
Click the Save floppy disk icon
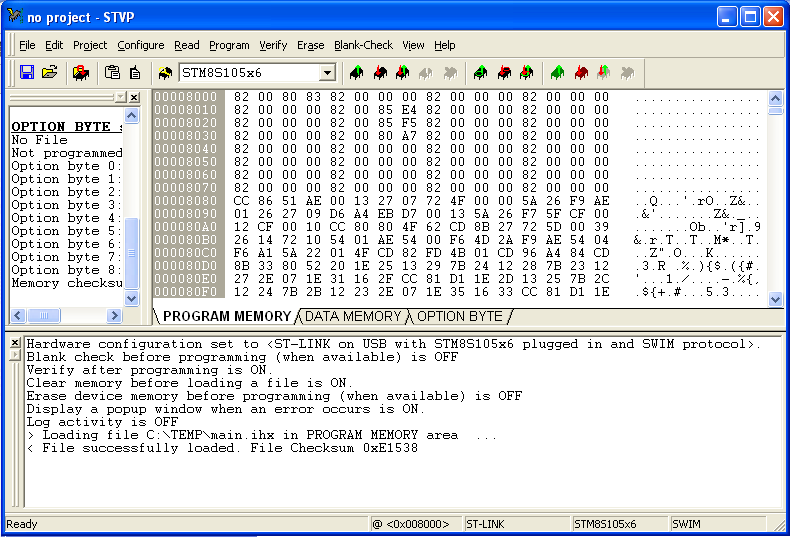point(27,73)
